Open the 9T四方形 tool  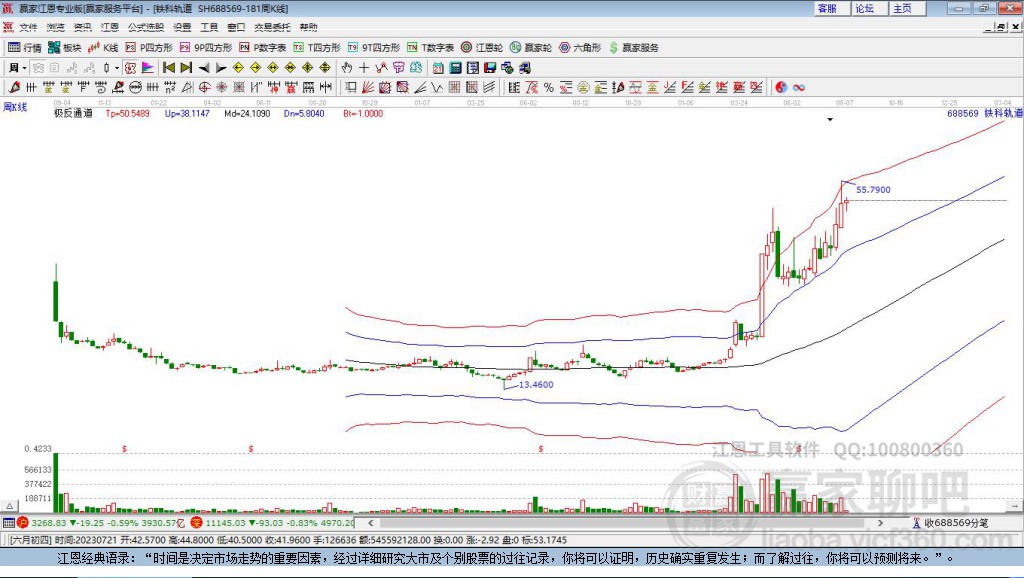click(374, 48)
